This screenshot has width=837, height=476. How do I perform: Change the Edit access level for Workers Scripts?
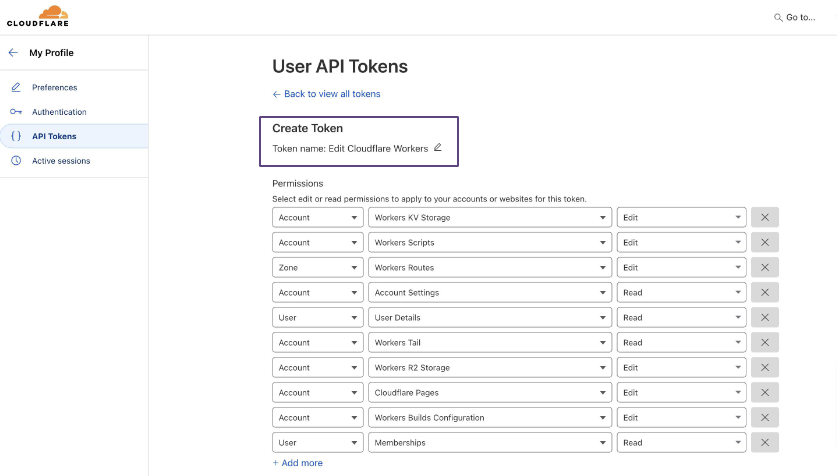[682, 242]
